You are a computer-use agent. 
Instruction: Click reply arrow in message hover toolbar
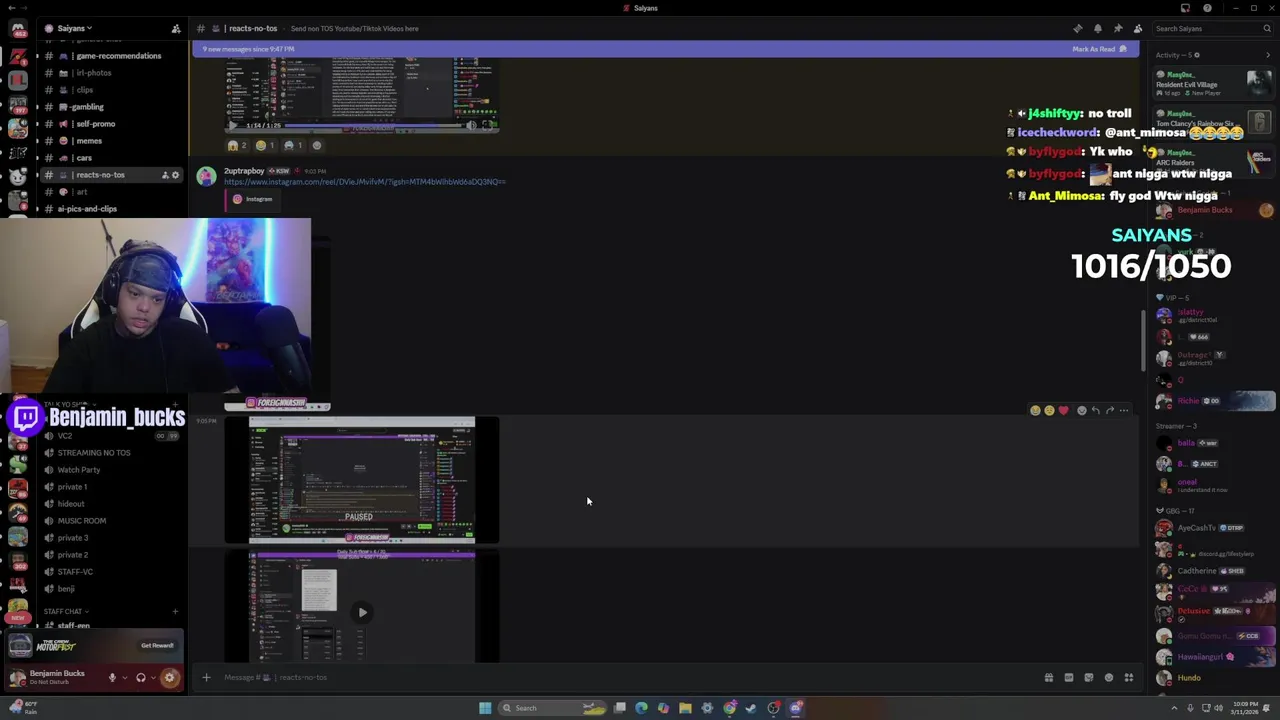(1096, 411)
